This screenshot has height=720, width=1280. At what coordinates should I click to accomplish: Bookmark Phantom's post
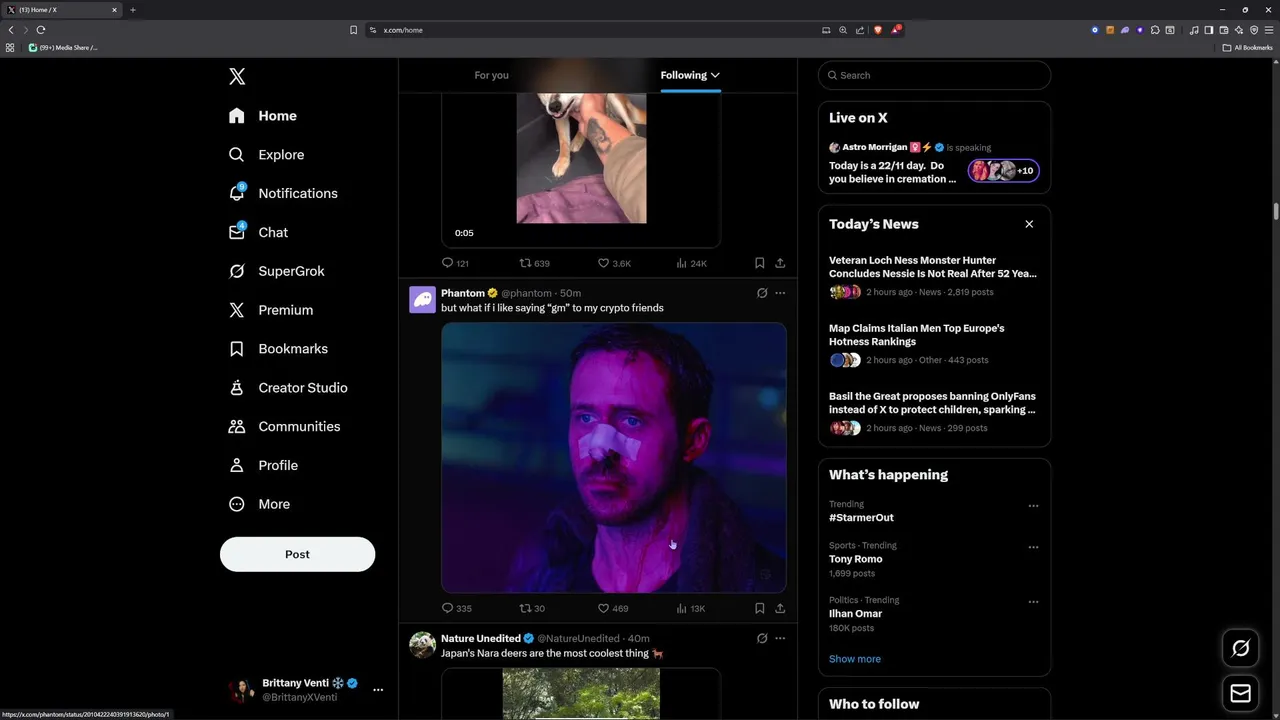point(760,608)
